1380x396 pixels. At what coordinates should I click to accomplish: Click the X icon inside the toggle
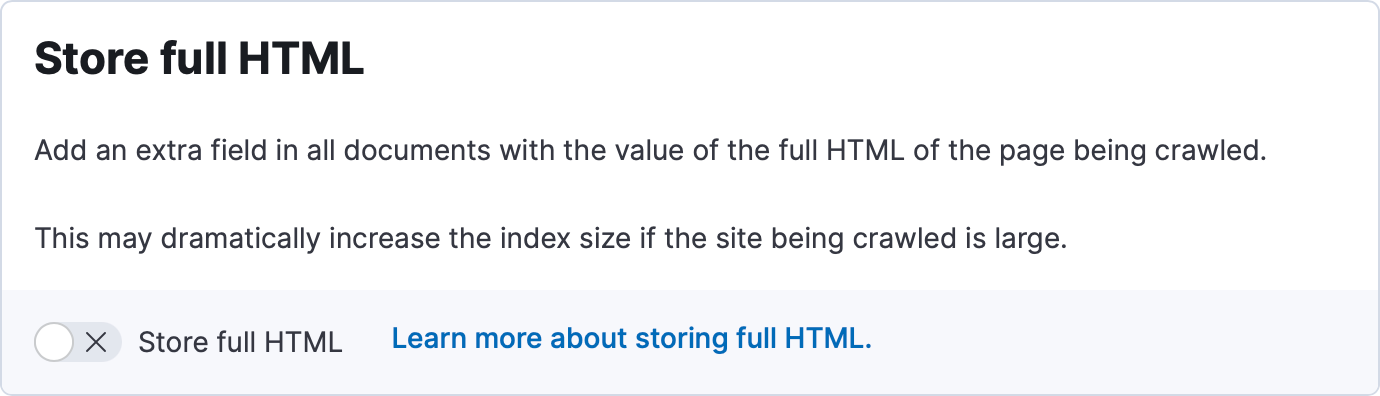[96, 342]
